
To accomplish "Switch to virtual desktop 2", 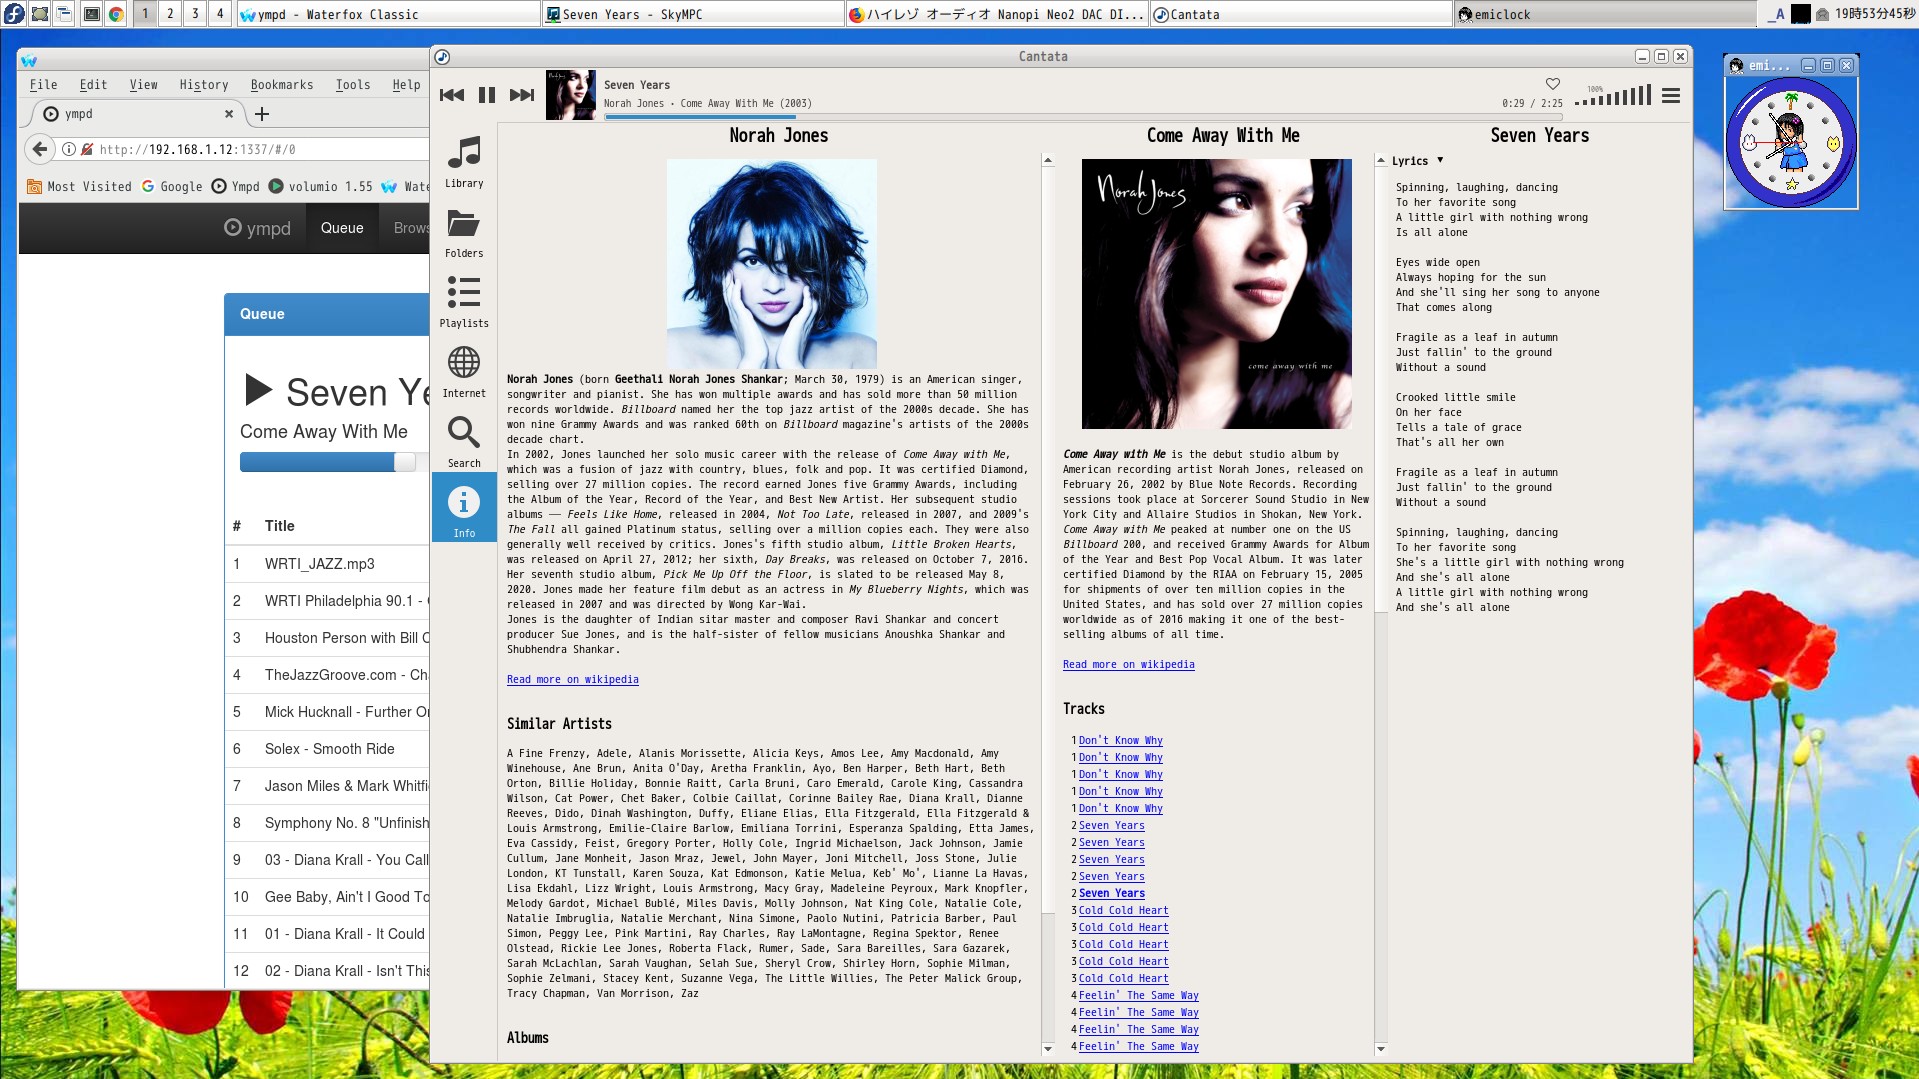I will coord(170,13).
